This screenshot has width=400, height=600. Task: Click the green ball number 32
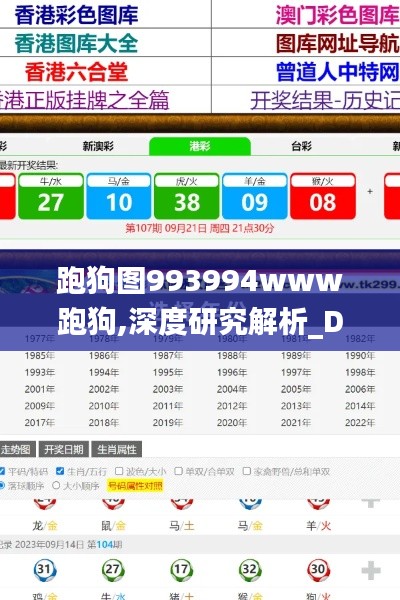tap(250, 570)
